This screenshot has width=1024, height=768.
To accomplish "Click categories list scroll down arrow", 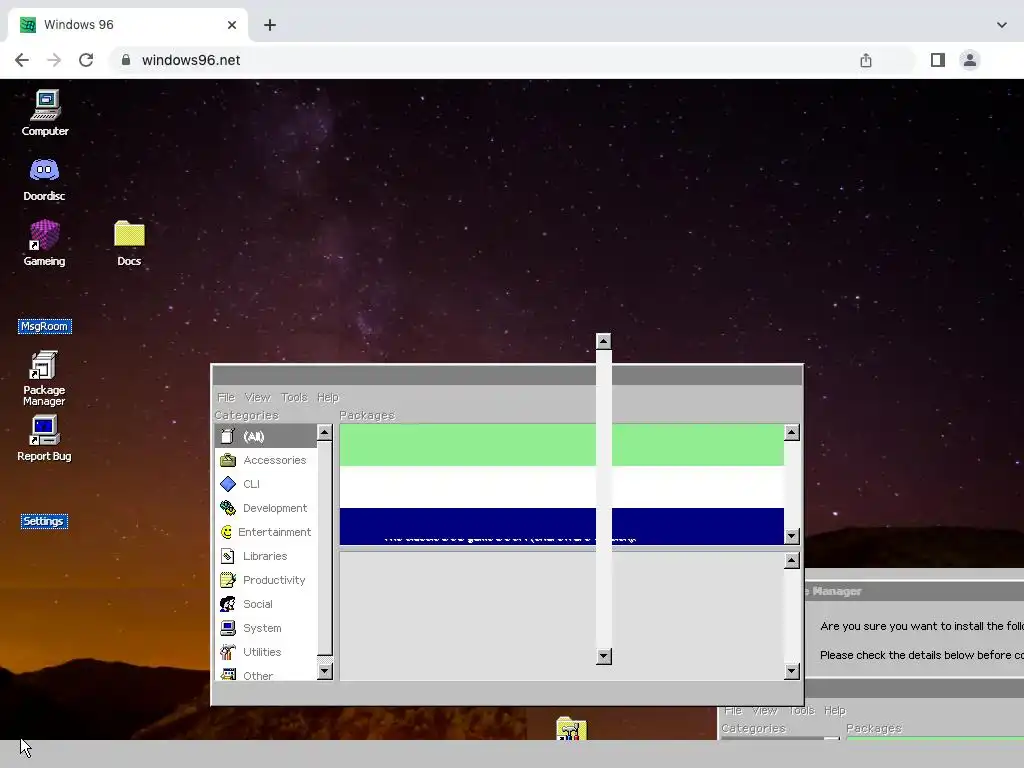I will tap(325, 671).
